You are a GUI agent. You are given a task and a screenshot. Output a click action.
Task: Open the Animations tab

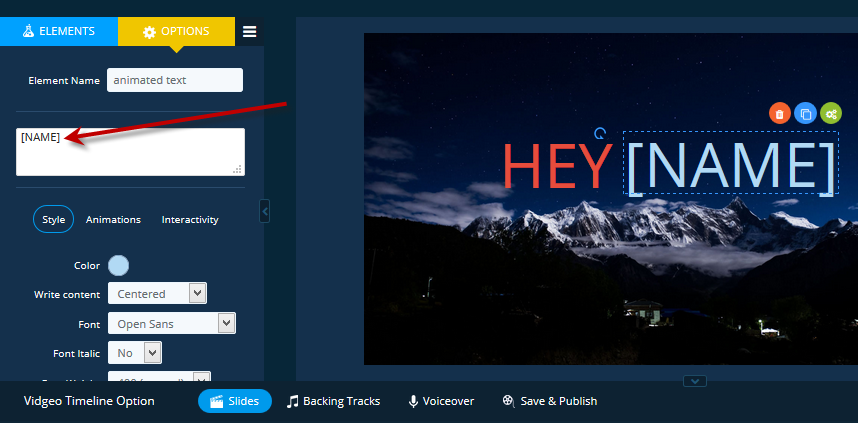(113, 219)
